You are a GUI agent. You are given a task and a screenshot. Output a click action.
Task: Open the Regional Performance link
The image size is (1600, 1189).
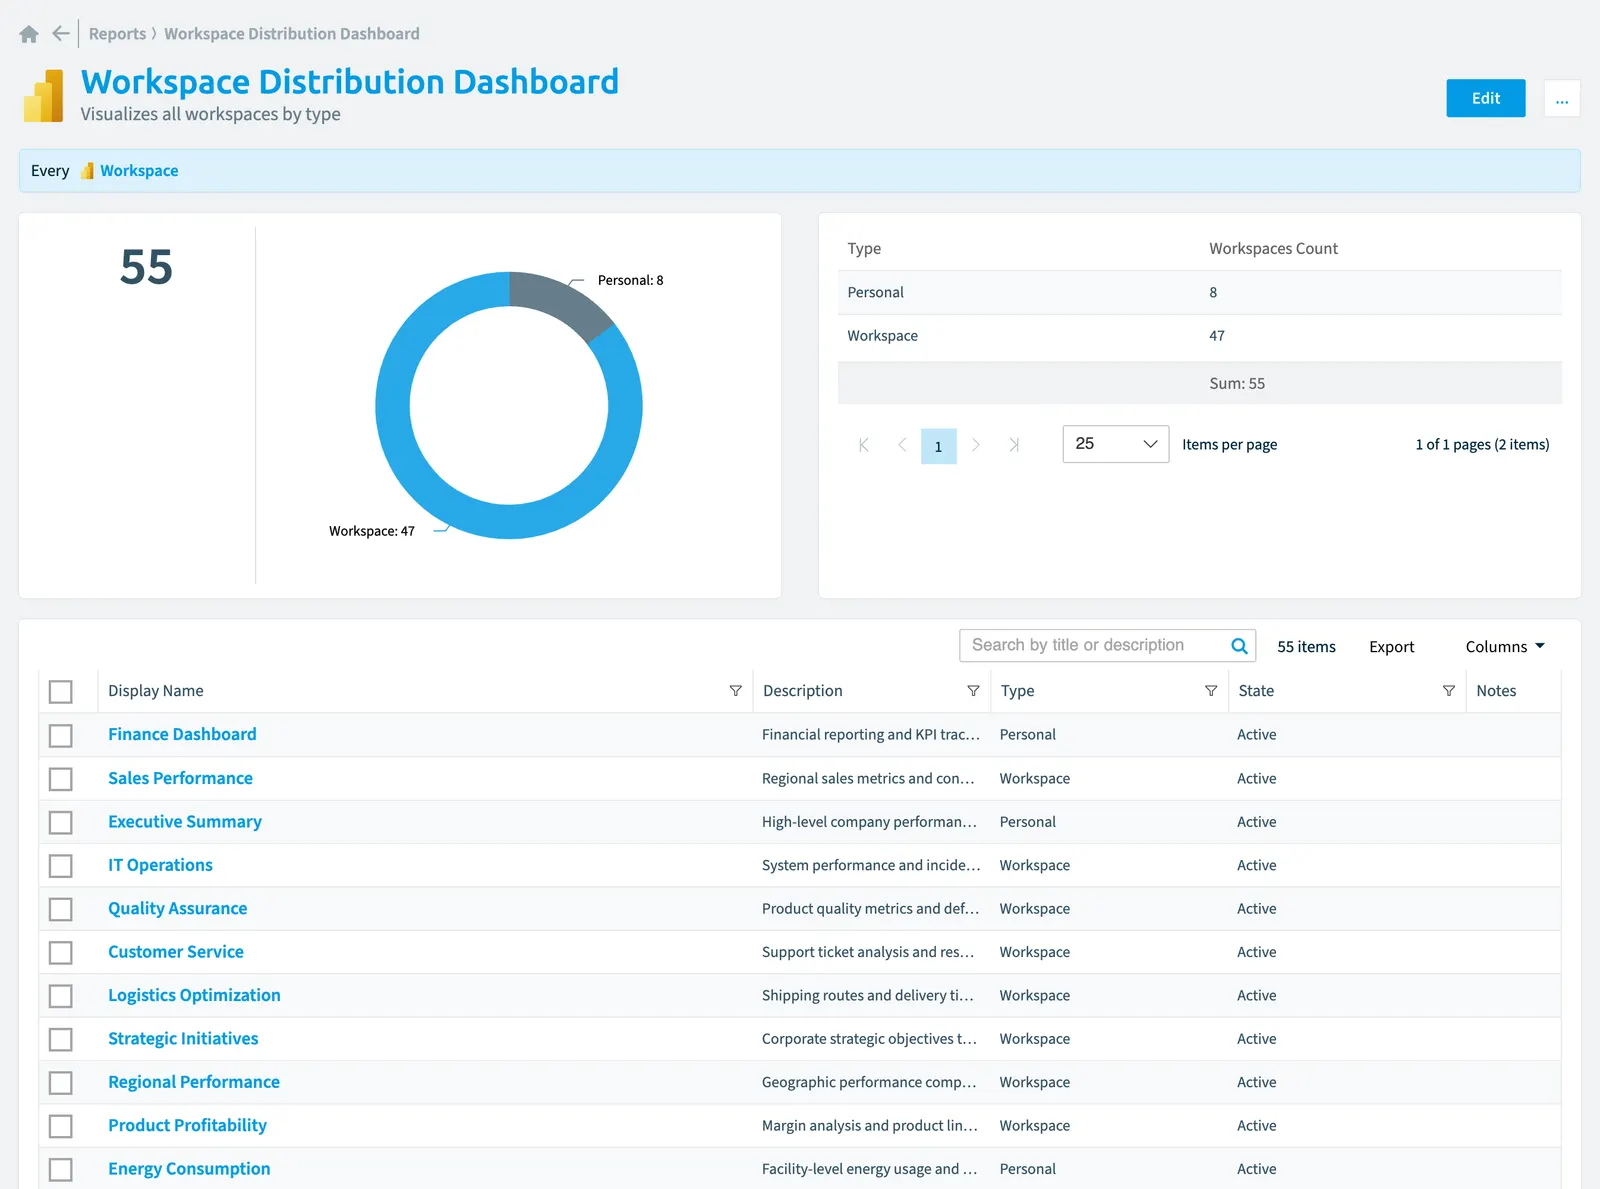pyautogui.click(x=194, y=1082)
